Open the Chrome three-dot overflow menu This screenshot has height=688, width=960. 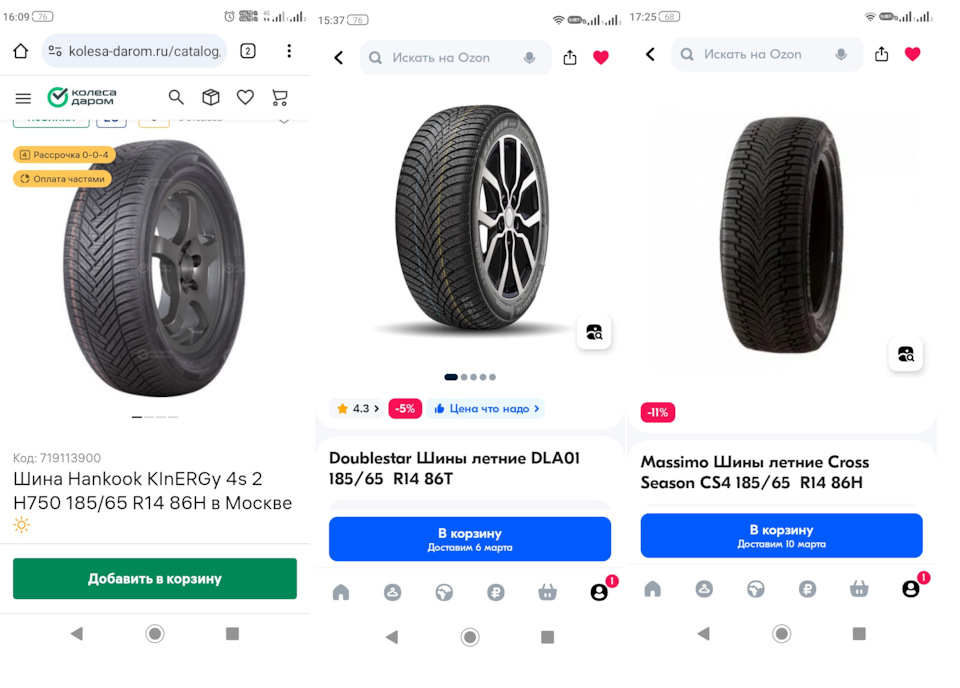tap(289, 51)
